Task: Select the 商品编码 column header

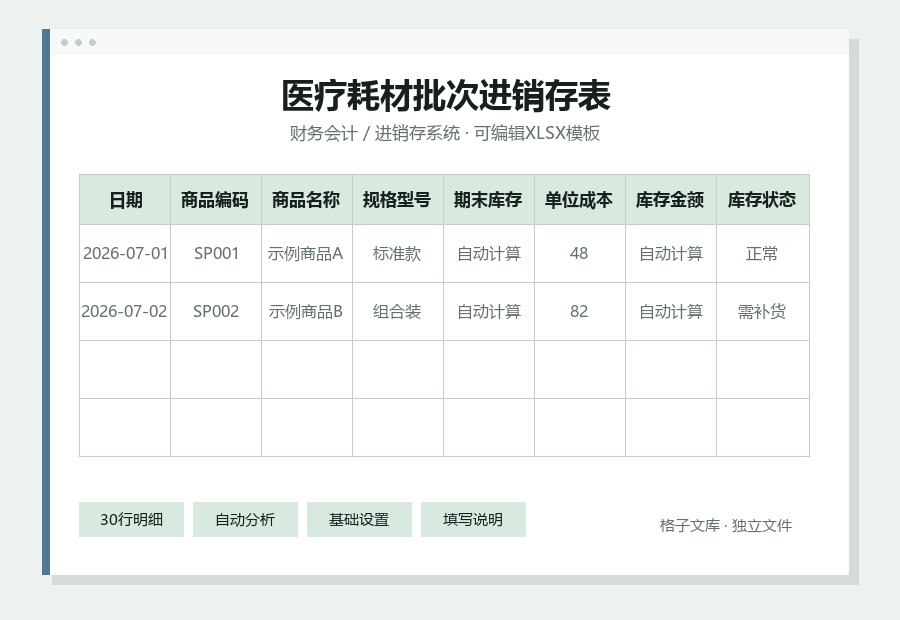Action: (216, 200)
